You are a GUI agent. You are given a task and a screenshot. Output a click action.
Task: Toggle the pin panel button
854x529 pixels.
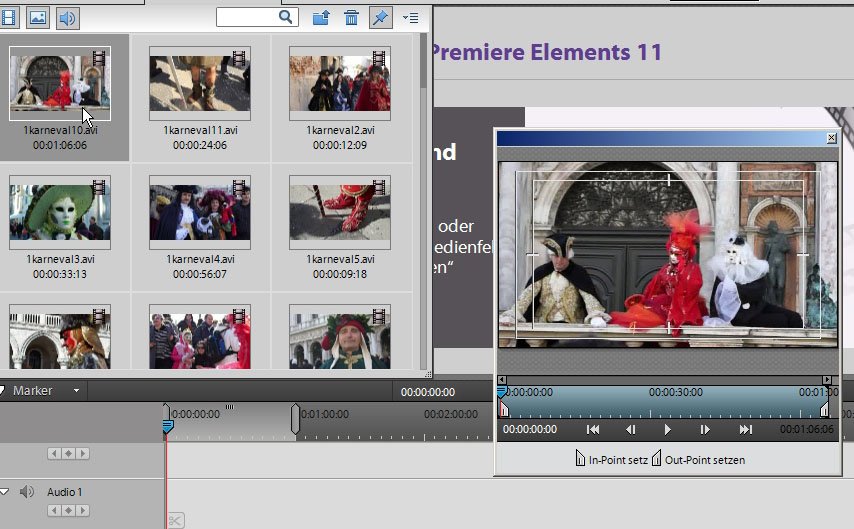point(380,18)
